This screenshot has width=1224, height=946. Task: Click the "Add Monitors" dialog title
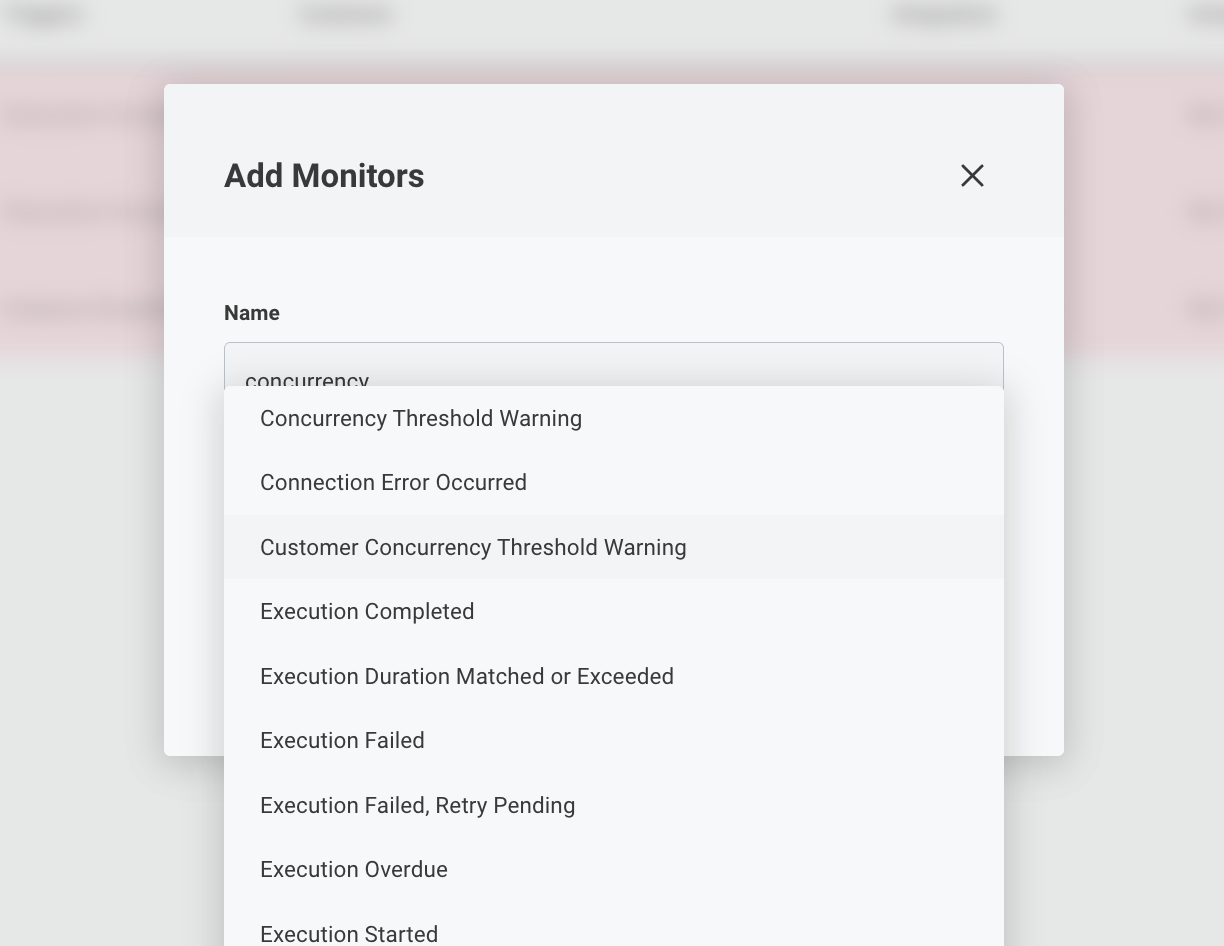coord(324,175)
